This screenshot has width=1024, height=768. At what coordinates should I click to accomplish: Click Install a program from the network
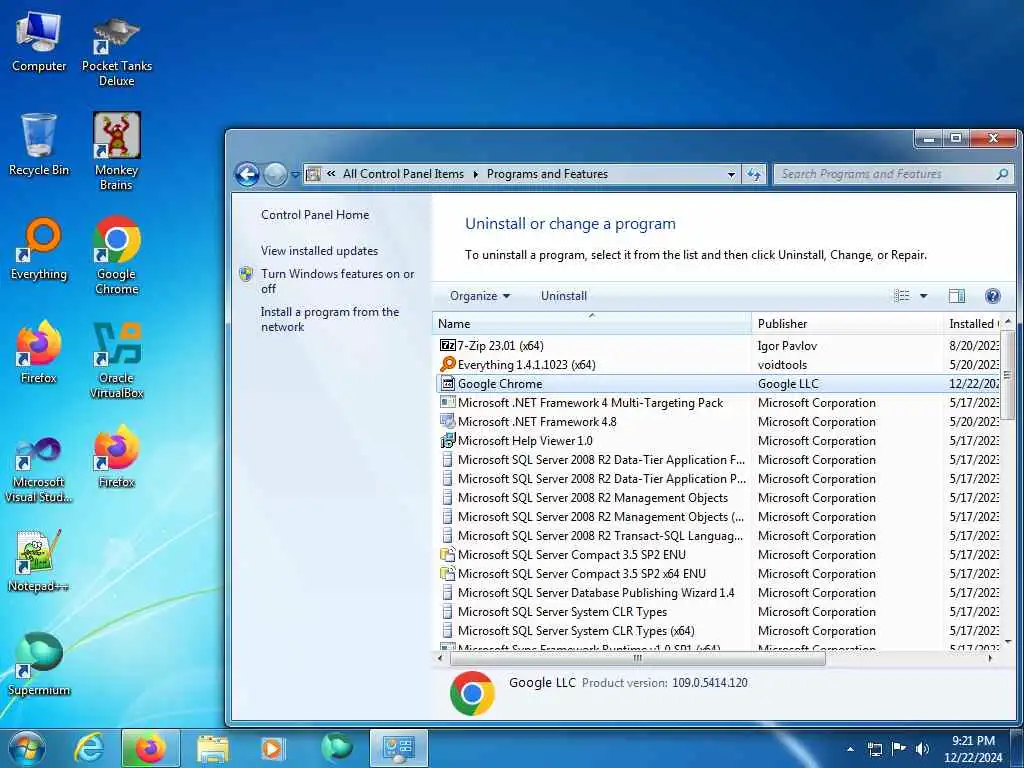[330, 319]
